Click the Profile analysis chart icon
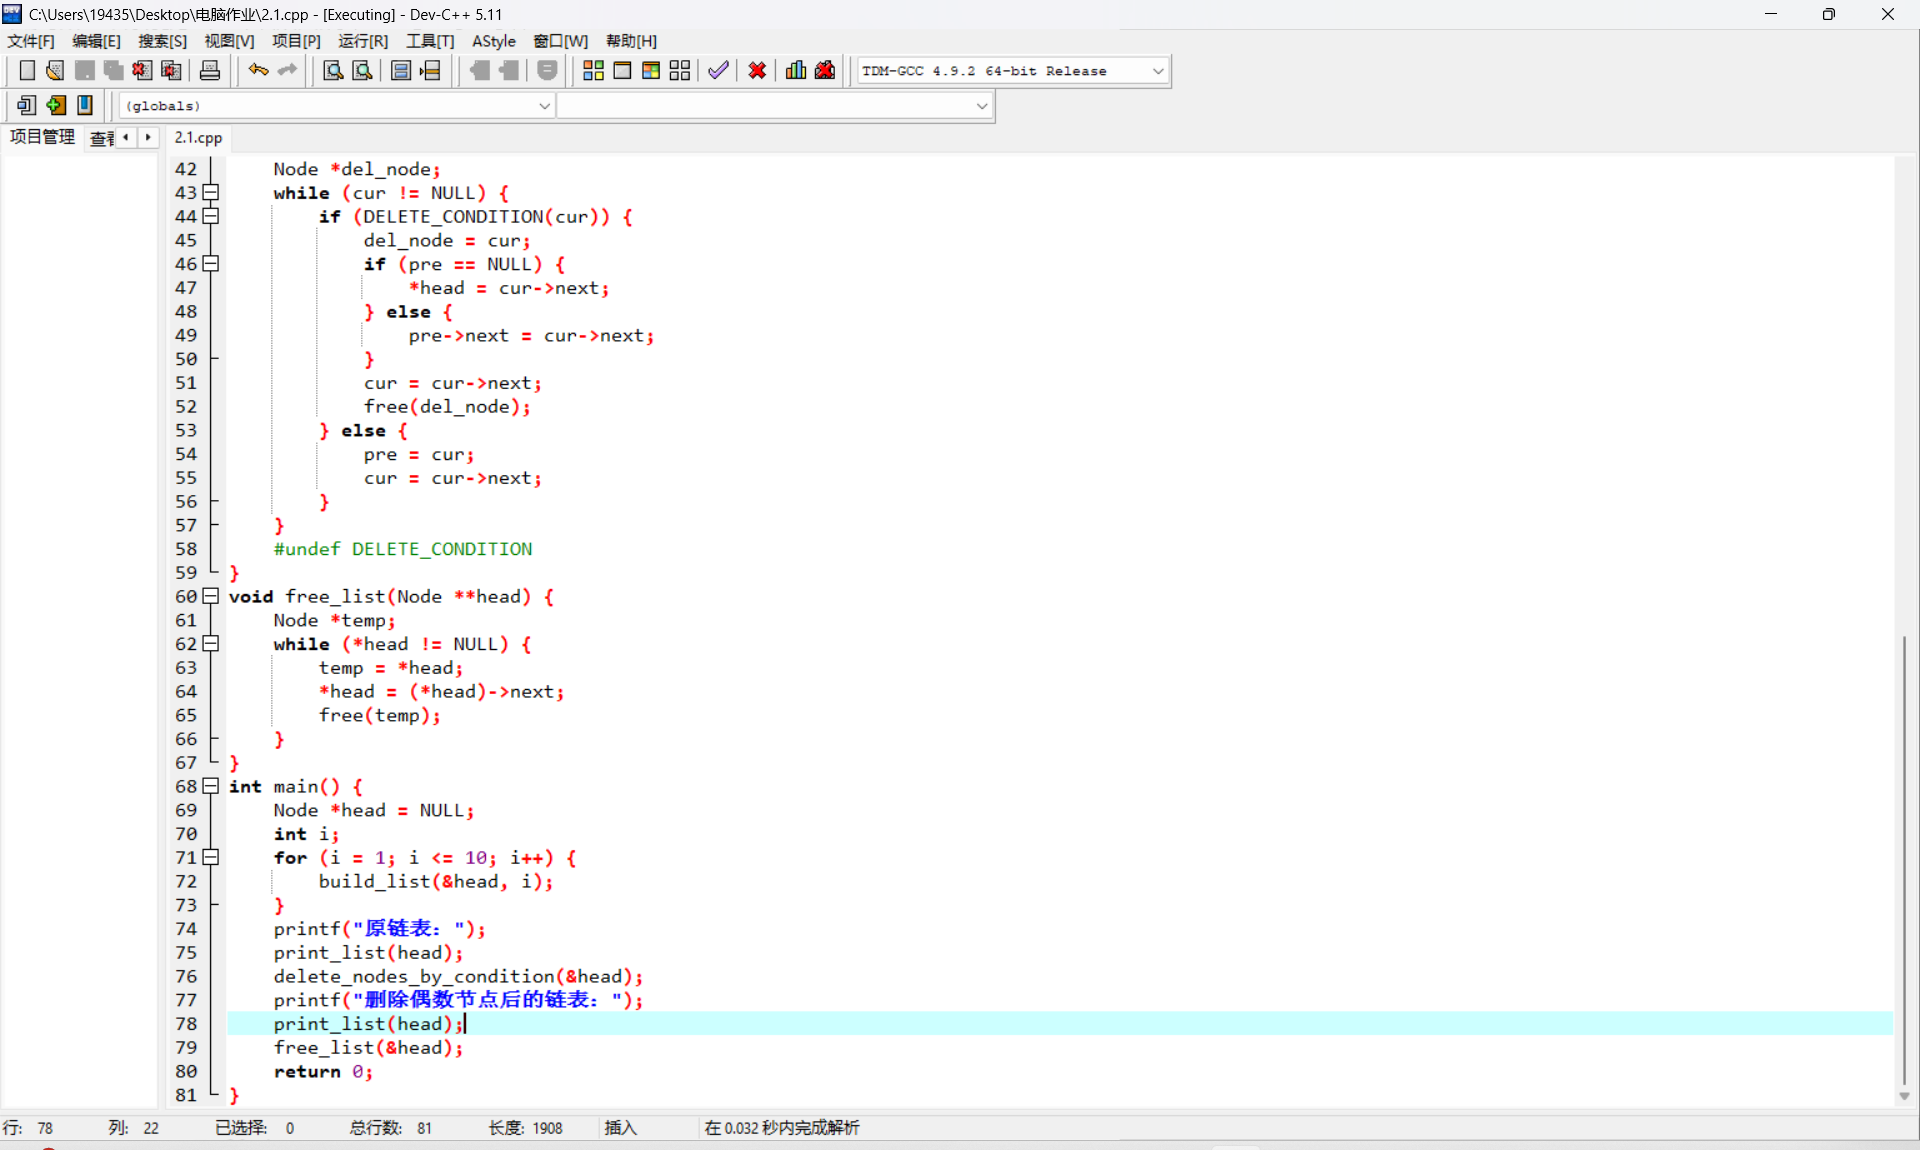 [x=796, y=70]
